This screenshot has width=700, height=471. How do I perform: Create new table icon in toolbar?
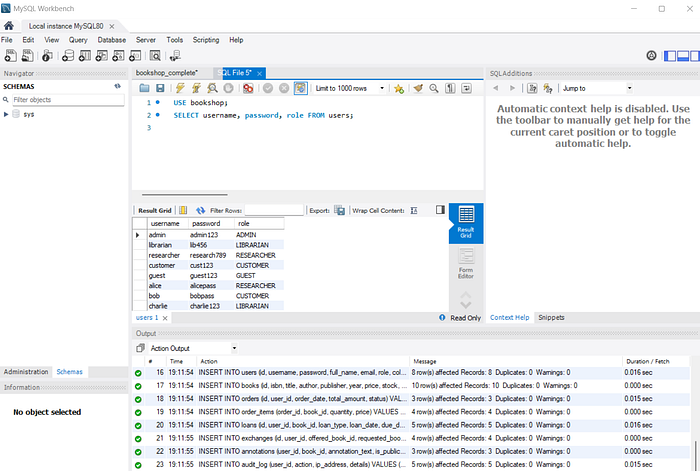pyautogui.click(x=85, y=56)
